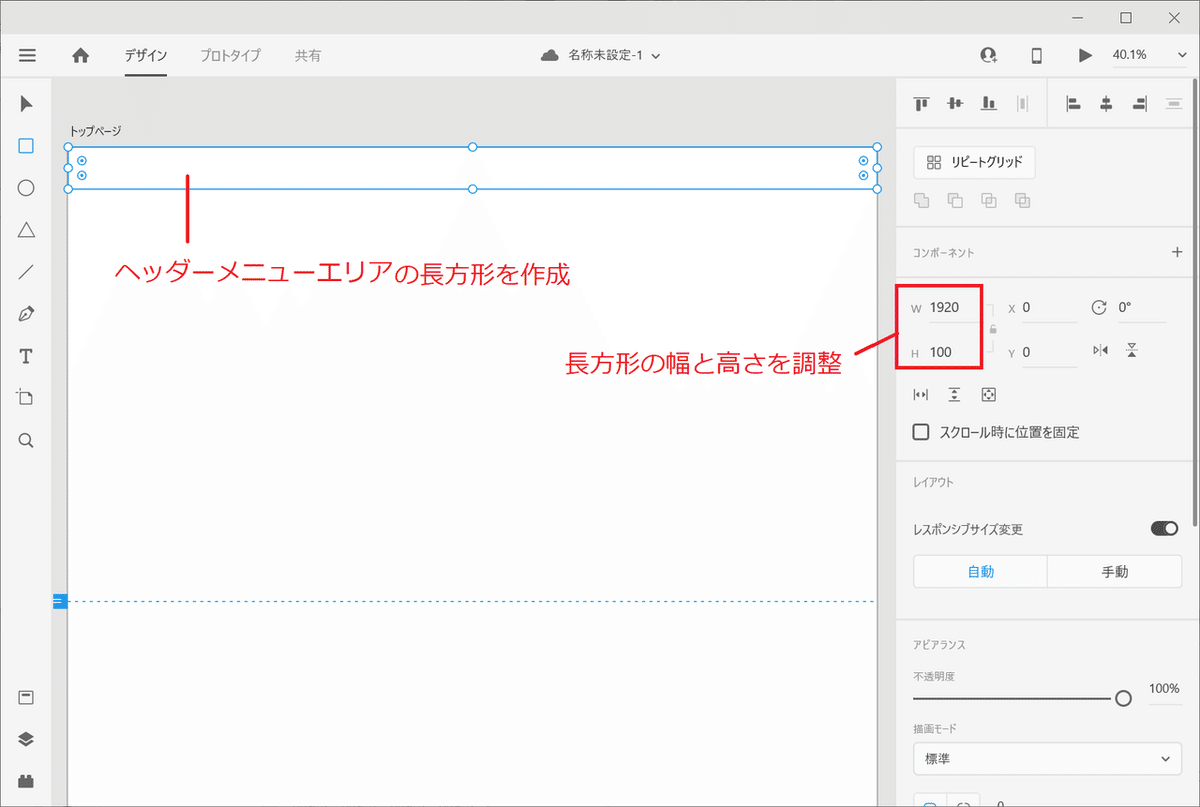Choose the Polygon triangle tool
Viewport: 1200px width, 807px height.
pyautogui.click(x=27, y=230)
